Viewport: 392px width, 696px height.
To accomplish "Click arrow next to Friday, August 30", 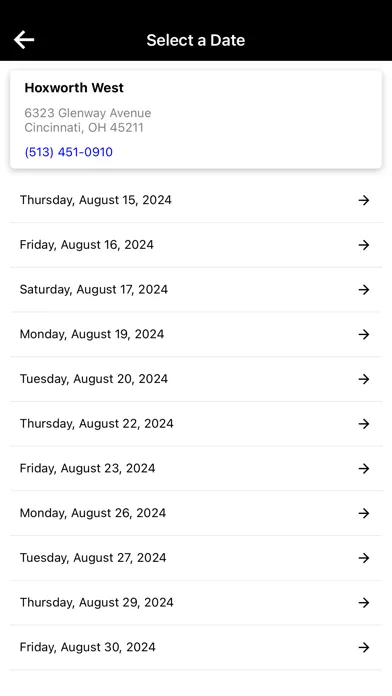I will click(x=364, y=648).
